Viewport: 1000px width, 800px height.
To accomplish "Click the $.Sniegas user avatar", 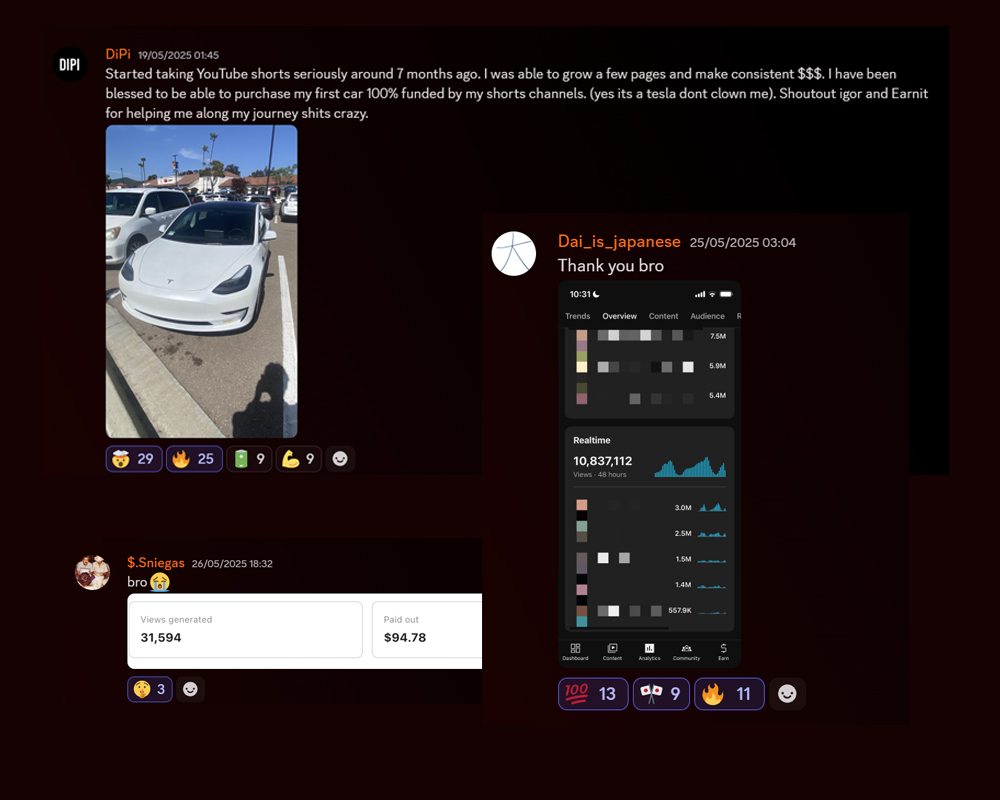I will point(93,572).
